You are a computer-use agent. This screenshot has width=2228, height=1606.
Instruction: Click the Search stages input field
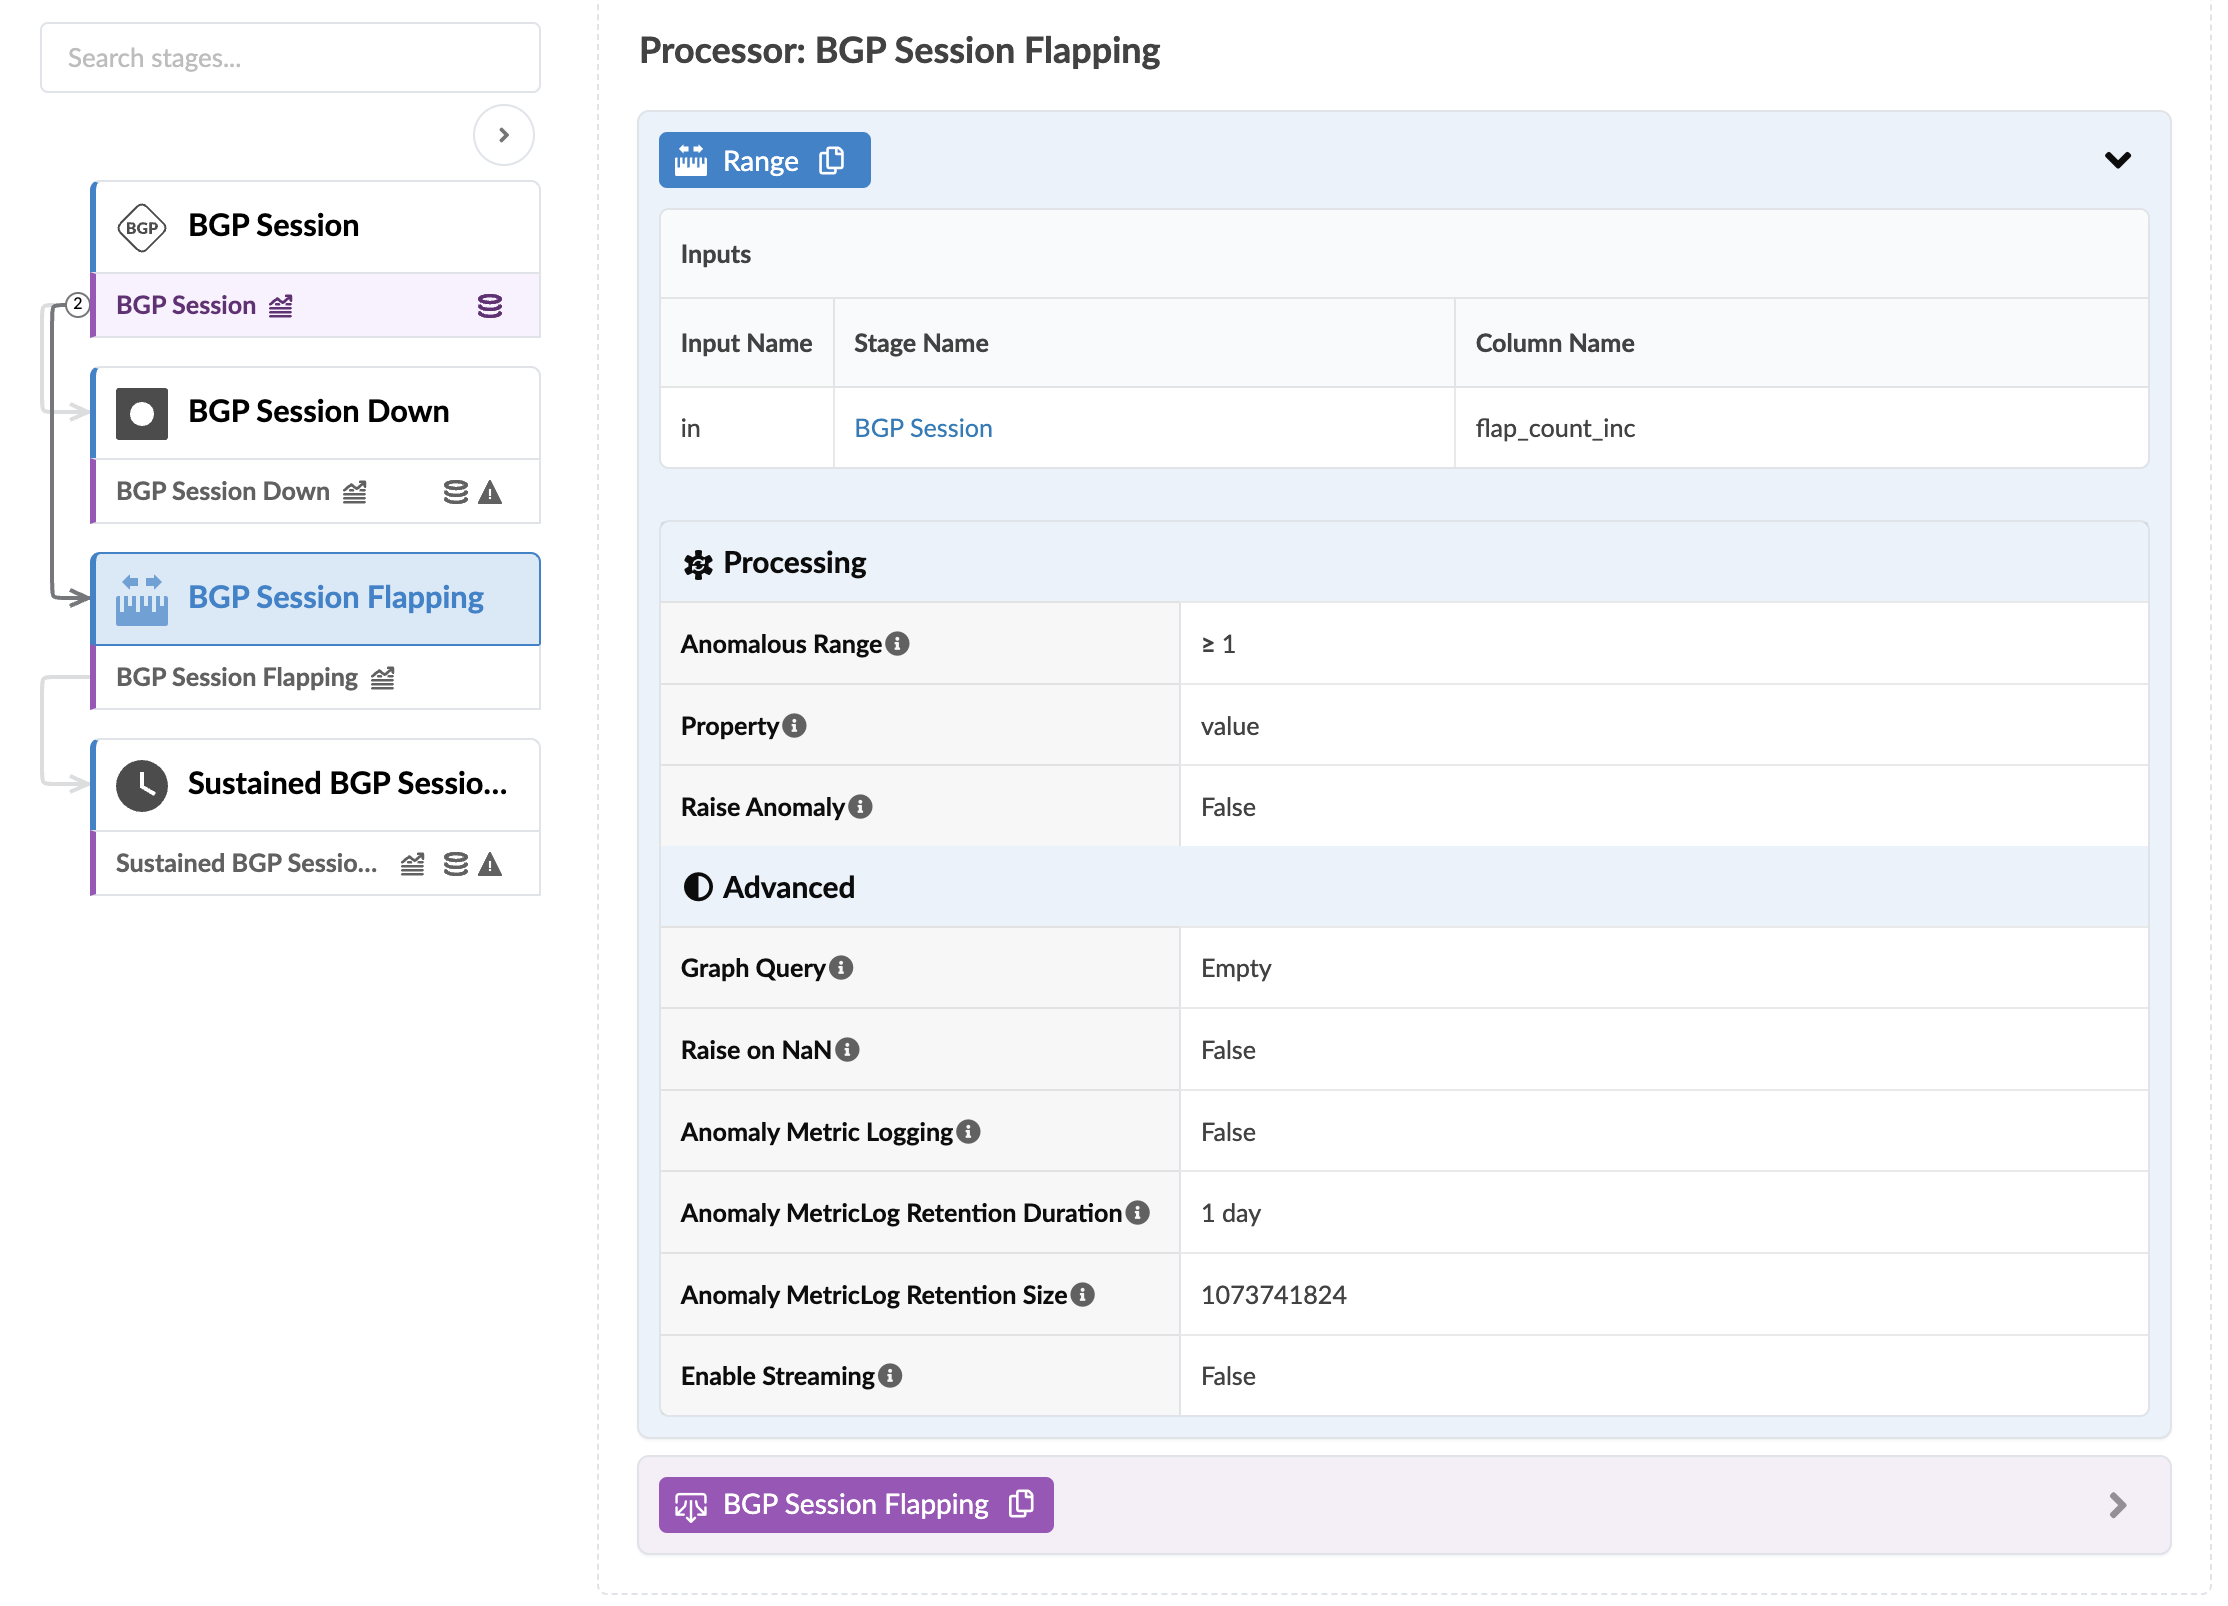click(x=290, y=58)
